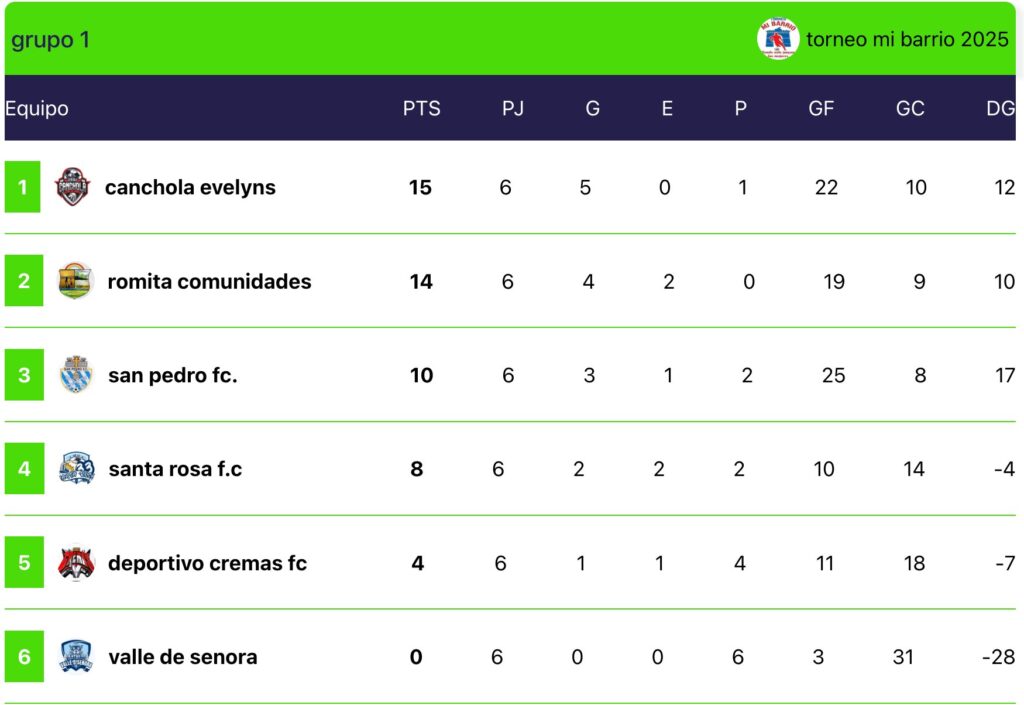Screen dimensions: 1024x705
Task: Click the valle de senora crest
Action: pos(76,656)
